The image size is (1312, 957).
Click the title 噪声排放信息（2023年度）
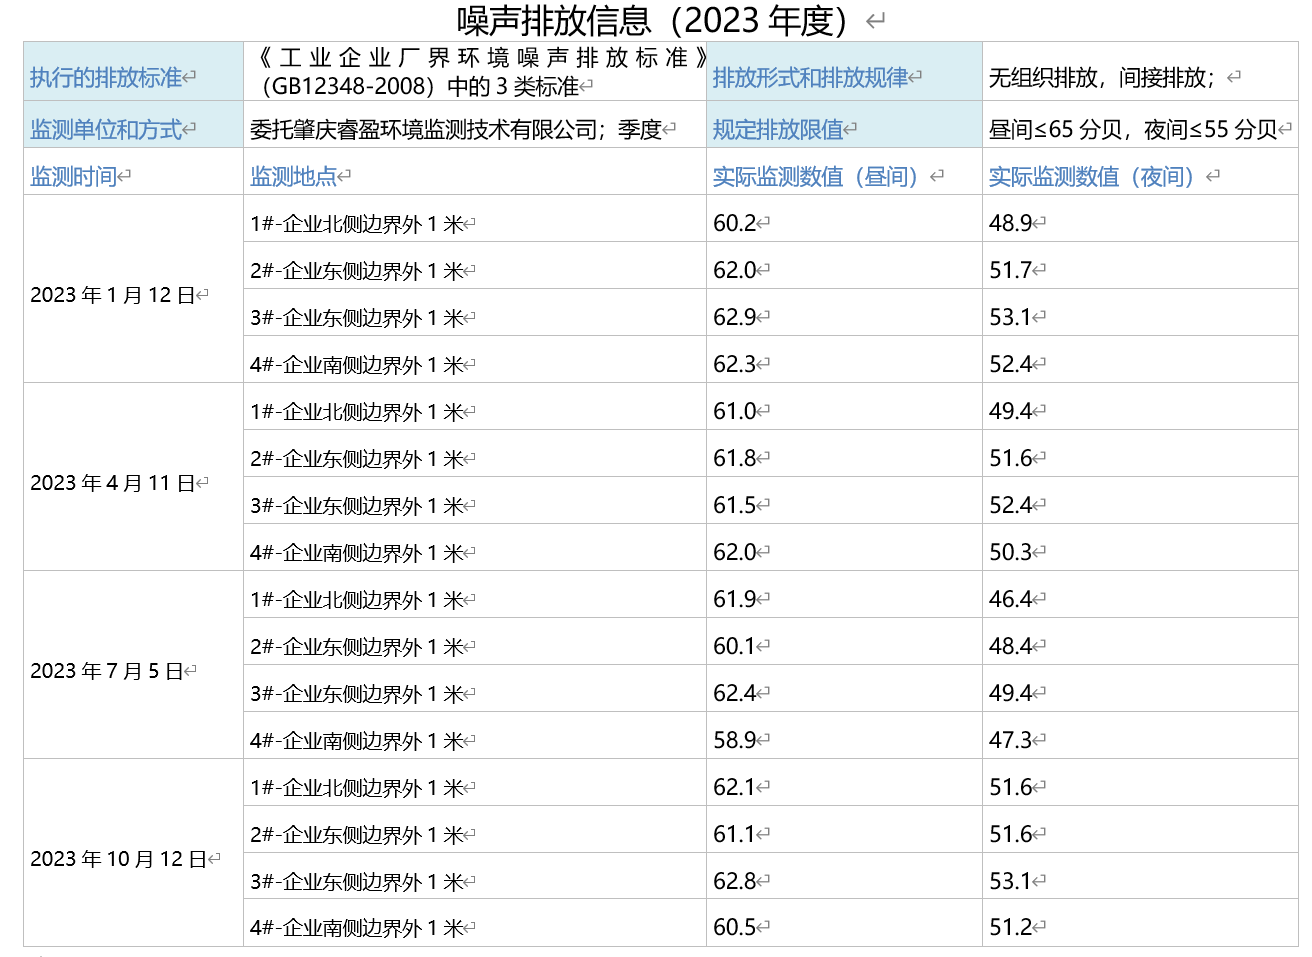click(652, 20)
